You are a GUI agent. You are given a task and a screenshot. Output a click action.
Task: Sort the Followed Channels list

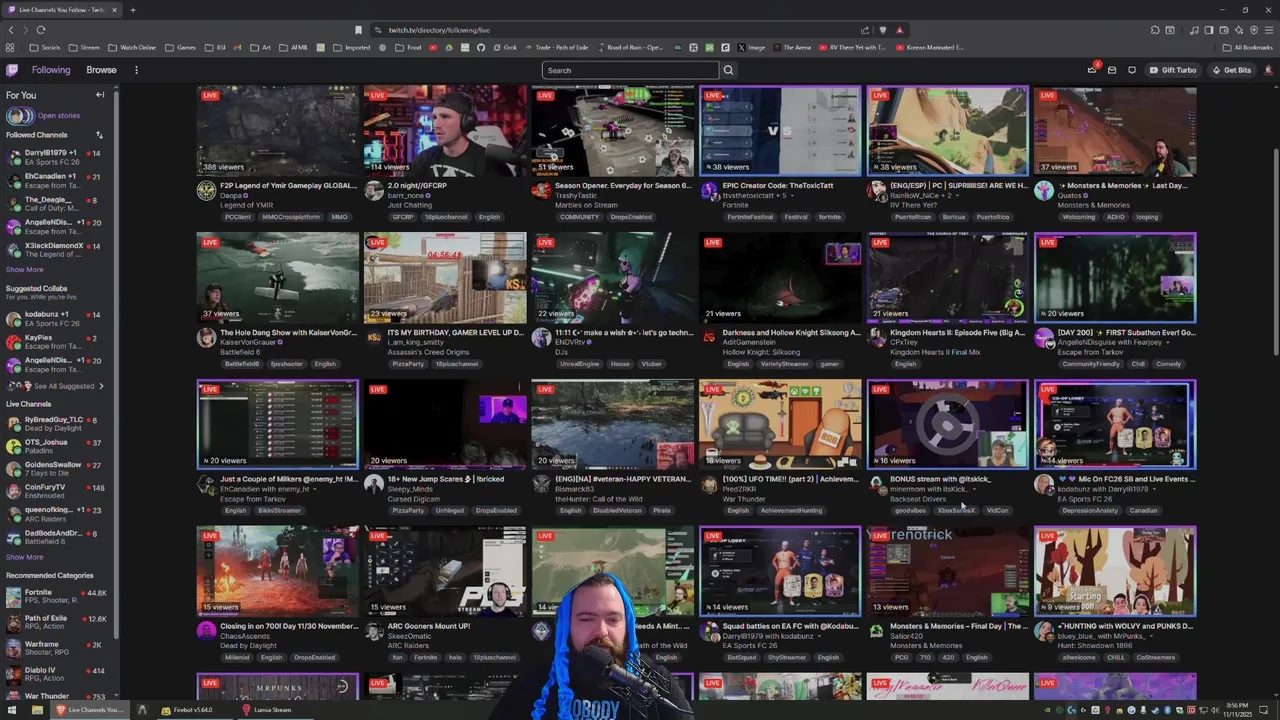[x=99, y=135]
